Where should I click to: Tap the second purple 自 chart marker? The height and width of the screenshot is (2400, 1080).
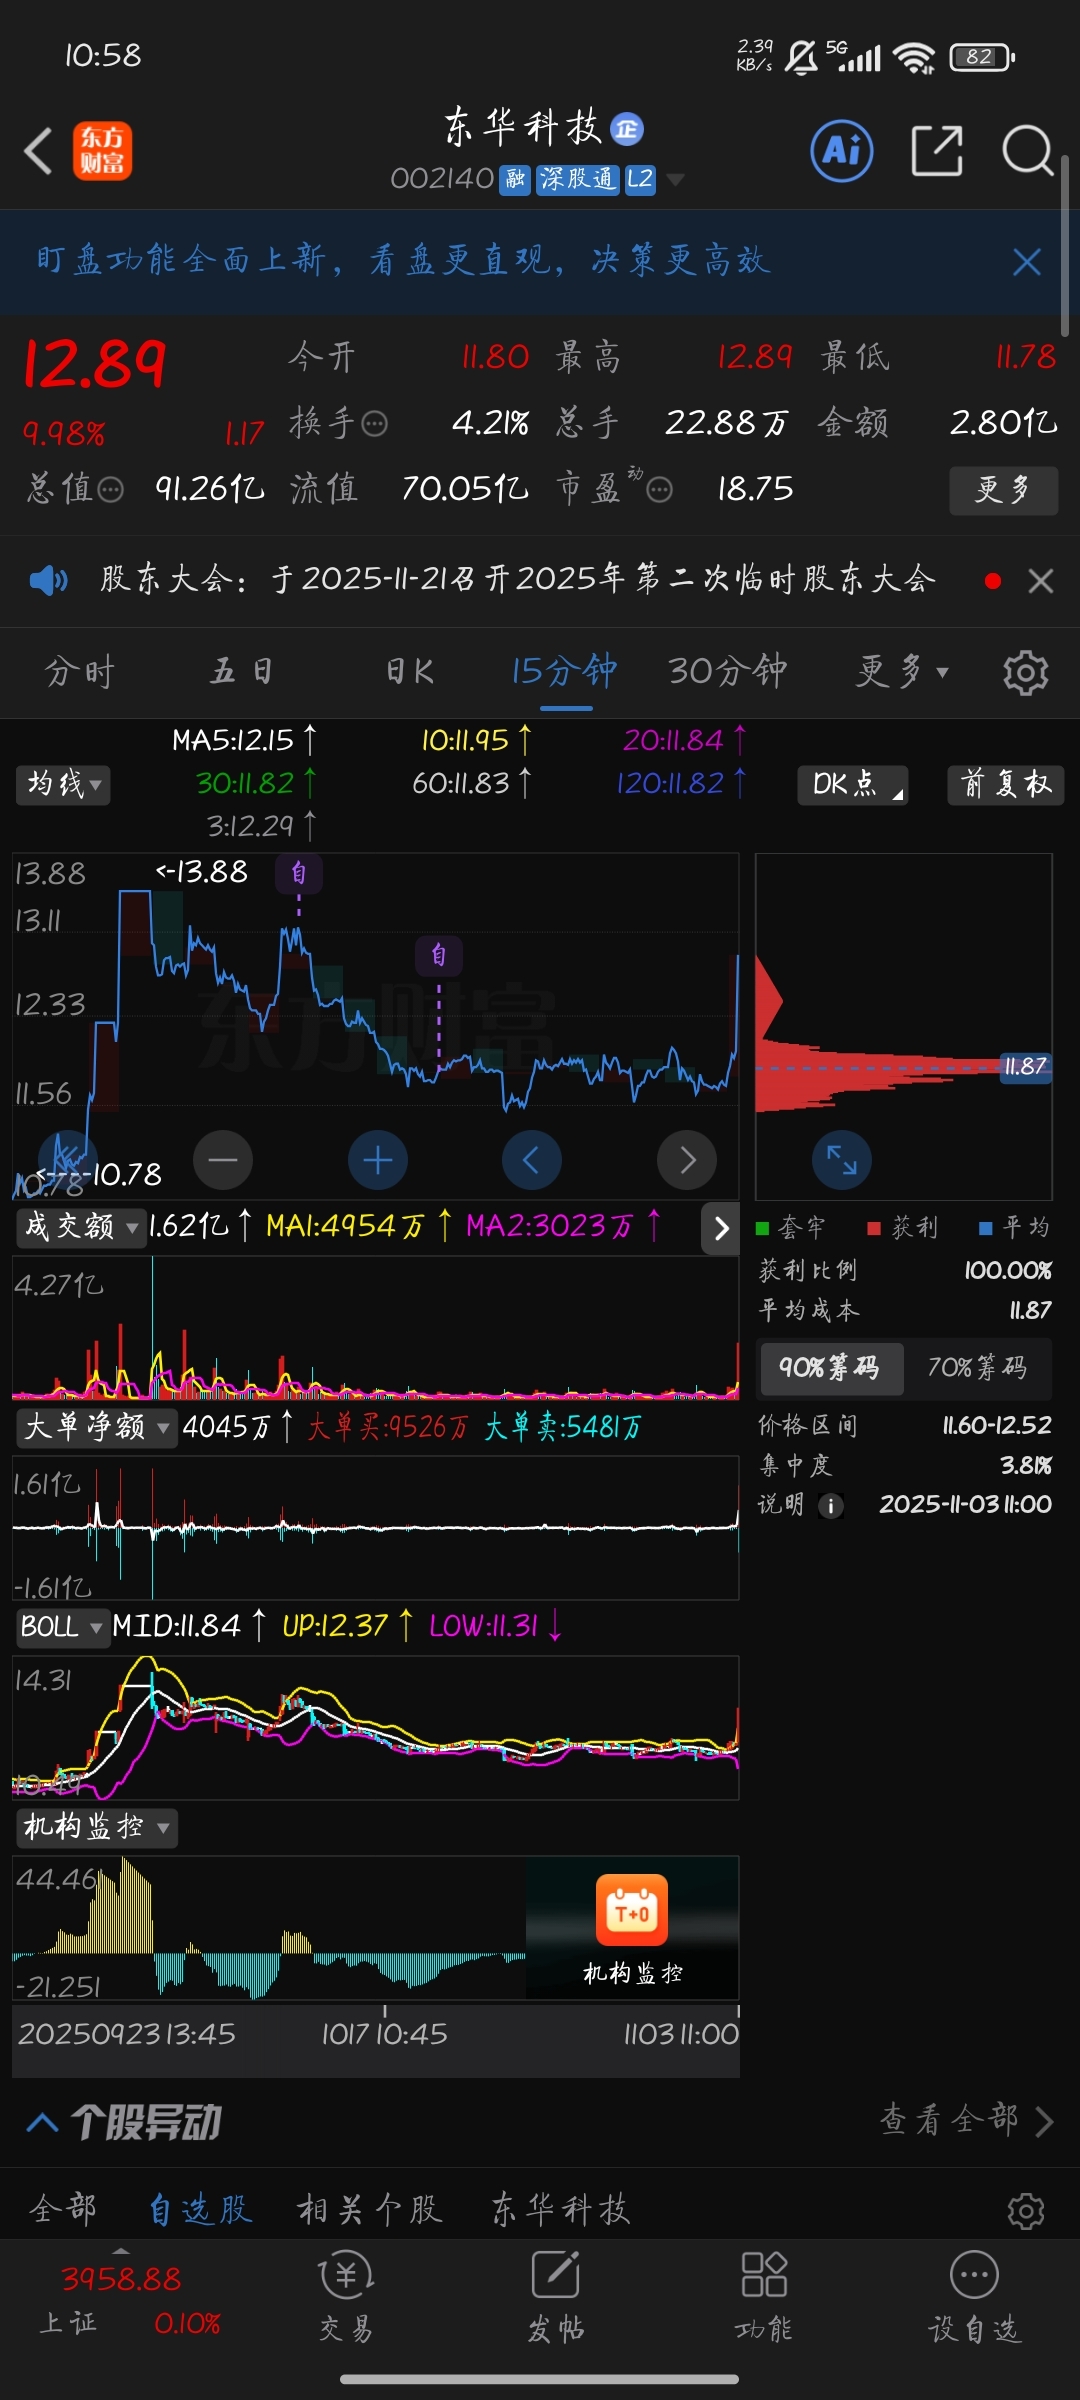point(439,955)
